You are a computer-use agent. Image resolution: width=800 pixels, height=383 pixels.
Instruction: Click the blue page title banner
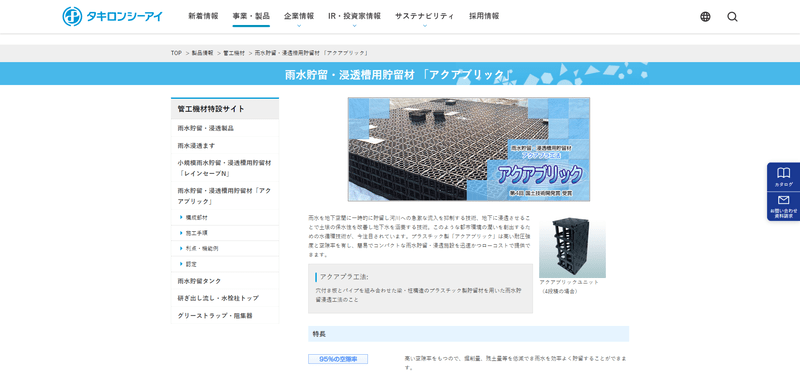[x=400, y=74]
